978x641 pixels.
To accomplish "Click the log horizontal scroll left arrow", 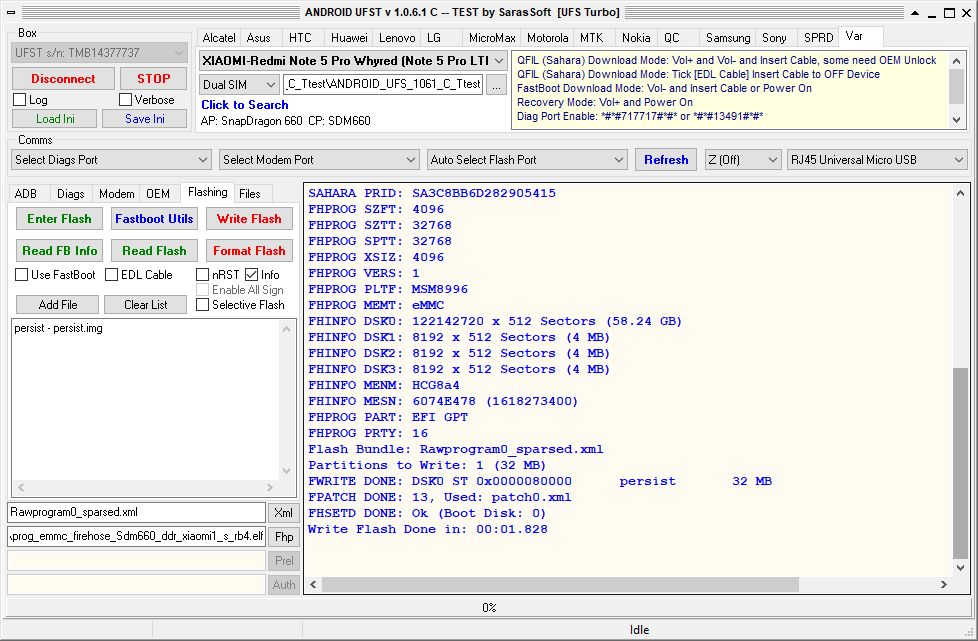I will pos(313,584).
